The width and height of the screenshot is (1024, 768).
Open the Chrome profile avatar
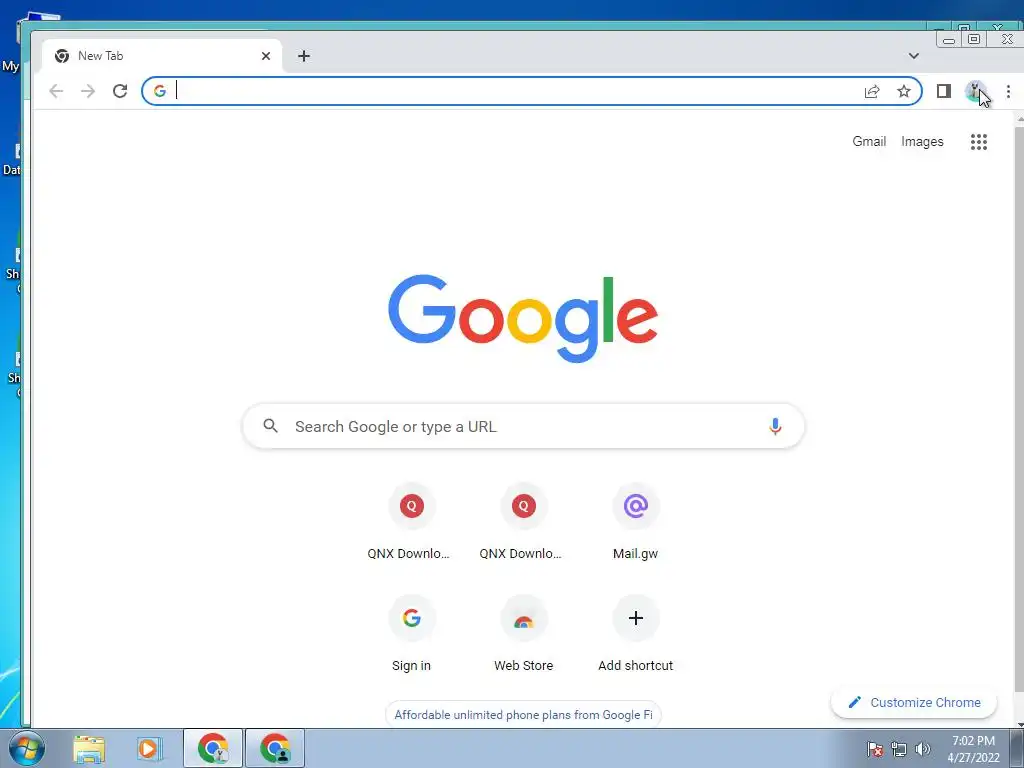975,91
